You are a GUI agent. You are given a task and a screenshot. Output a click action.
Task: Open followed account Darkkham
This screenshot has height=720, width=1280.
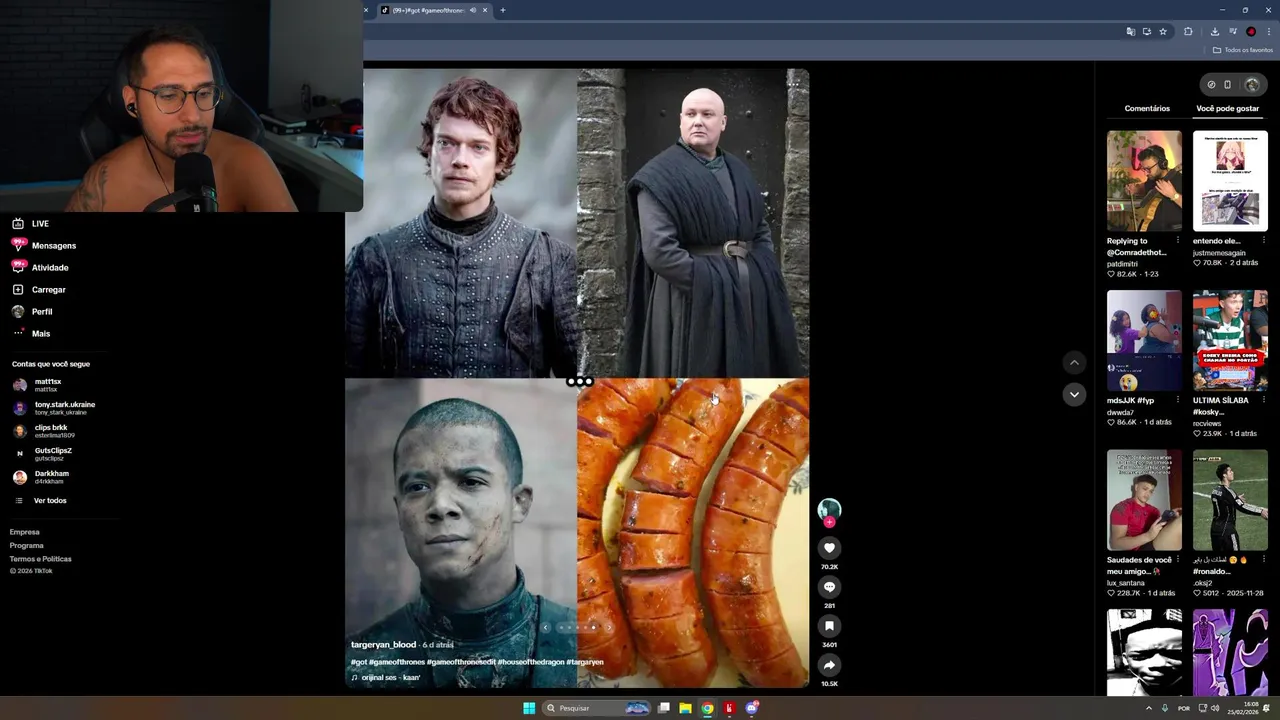coord(41,477)
